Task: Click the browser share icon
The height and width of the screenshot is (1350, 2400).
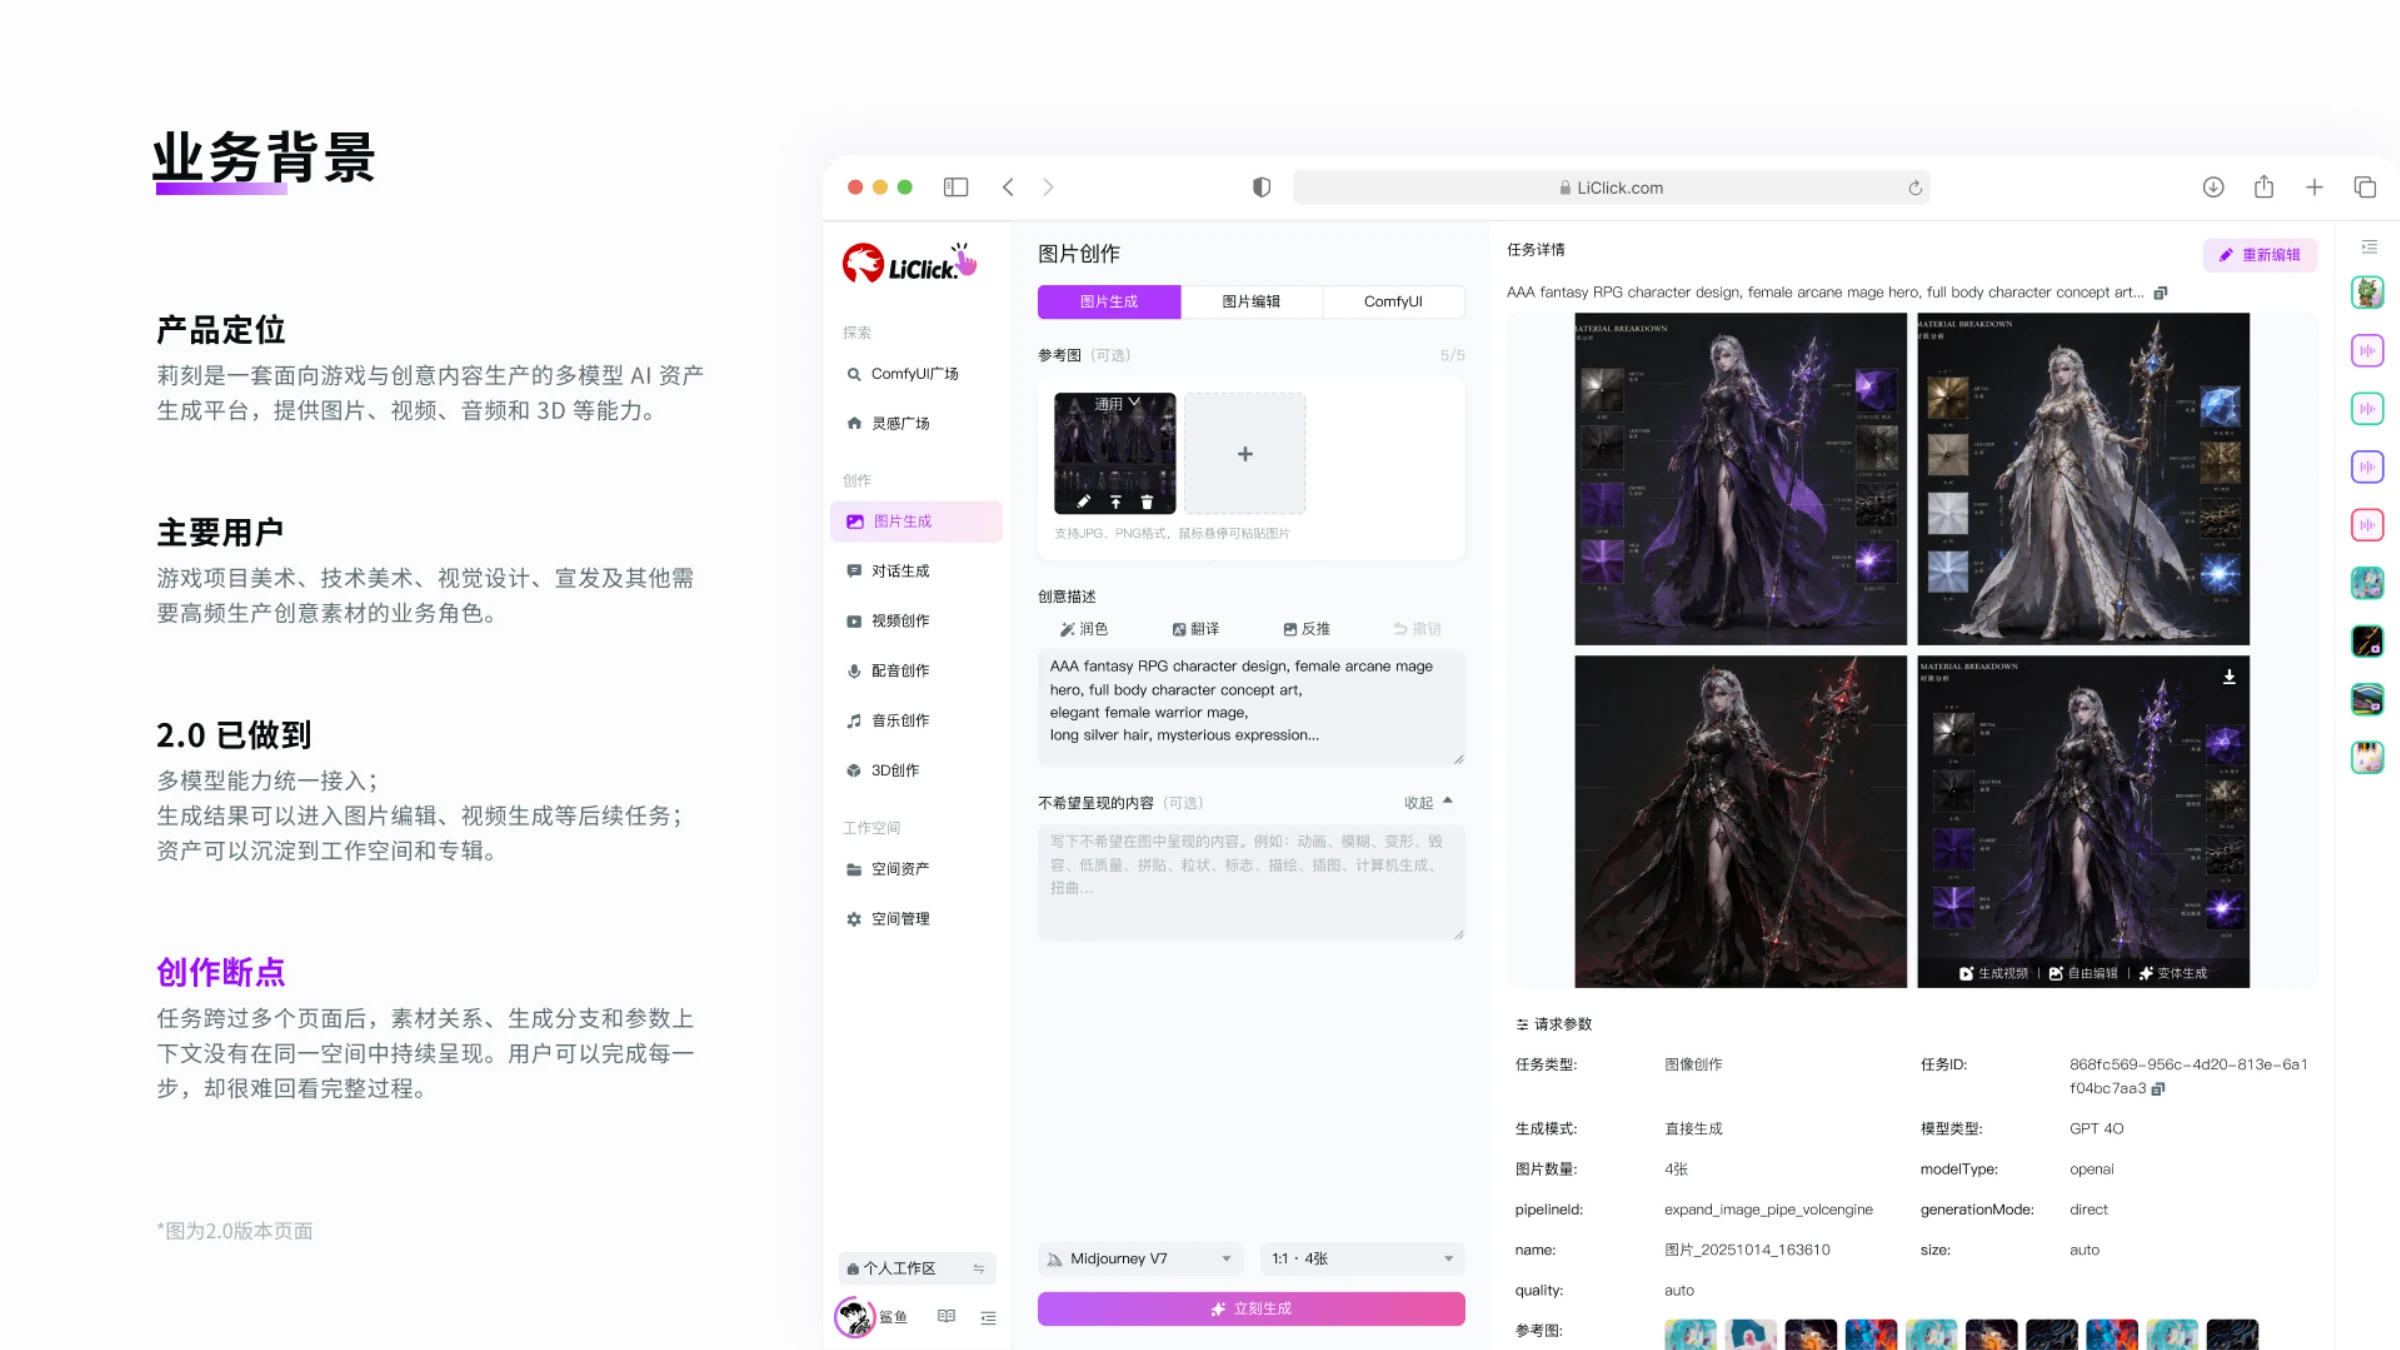Action: pyautogui.click(x=2263, y=187)
